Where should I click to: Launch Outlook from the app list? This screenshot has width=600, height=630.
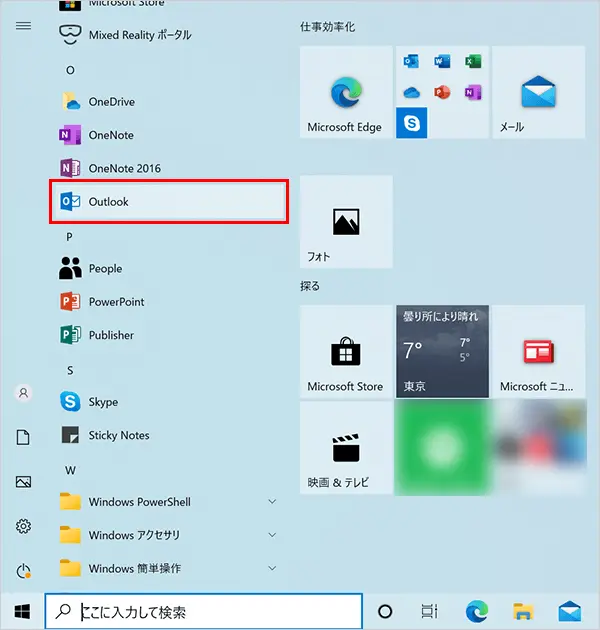pyautogui.click(x=169, y=201)
